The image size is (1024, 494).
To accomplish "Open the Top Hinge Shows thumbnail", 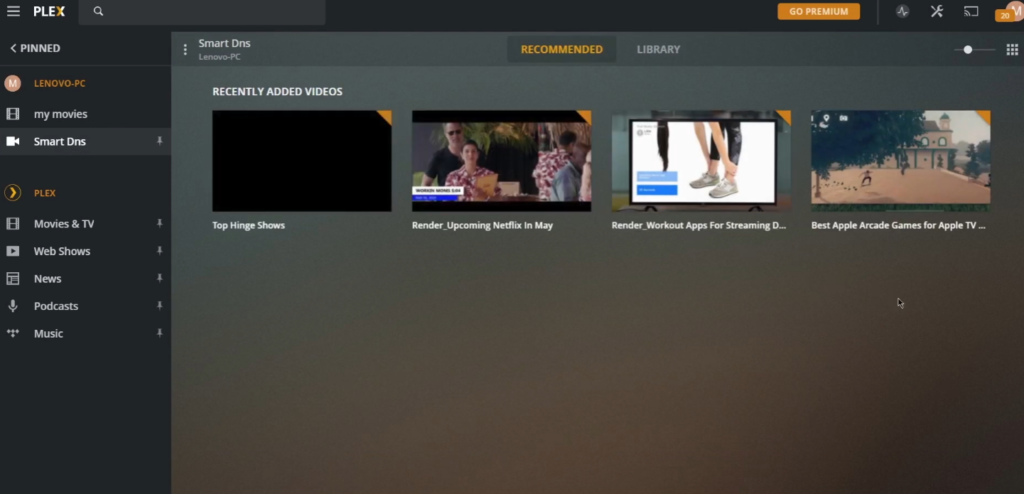I will [x=302, y=161].
